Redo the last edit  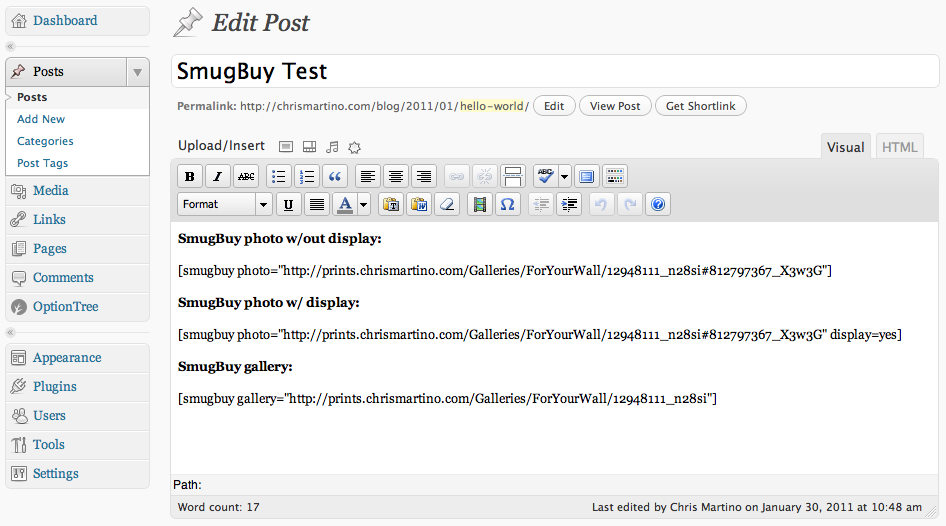(630, 204)
